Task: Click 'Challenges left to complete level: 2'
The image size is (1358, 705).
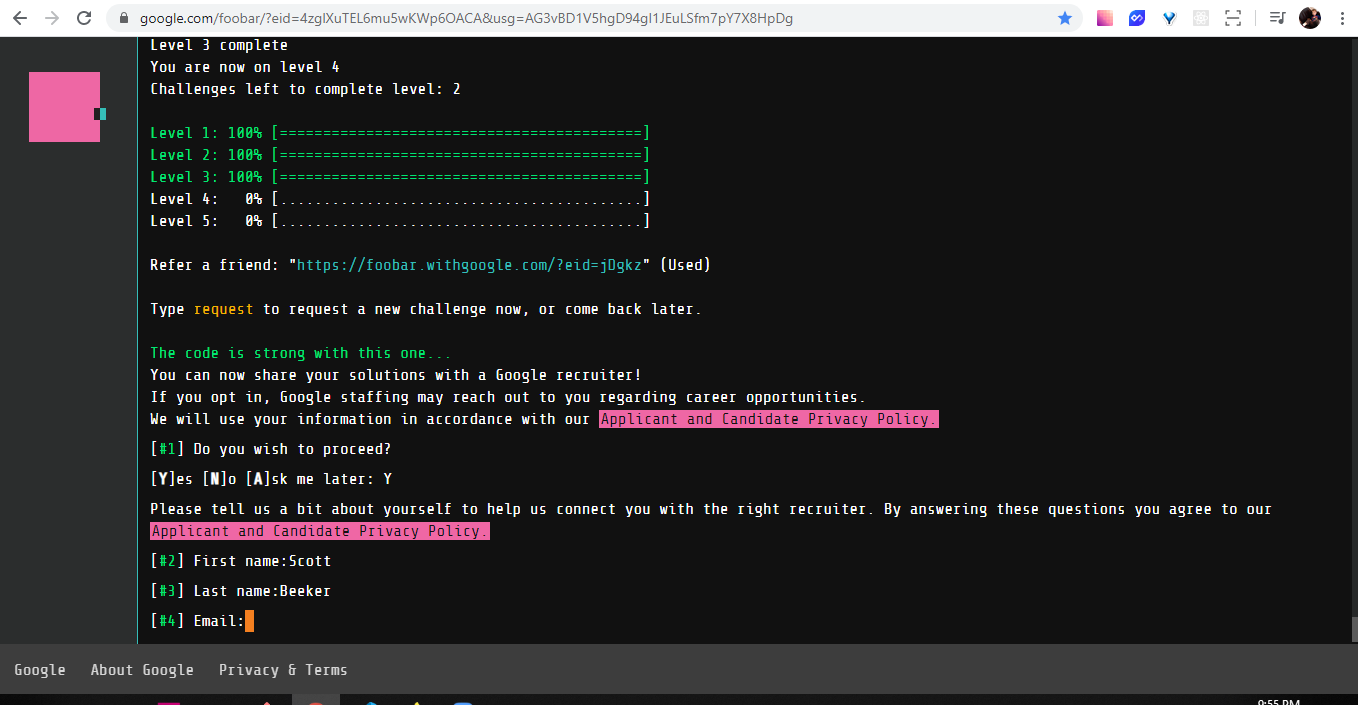Action: tap(305, 89)
